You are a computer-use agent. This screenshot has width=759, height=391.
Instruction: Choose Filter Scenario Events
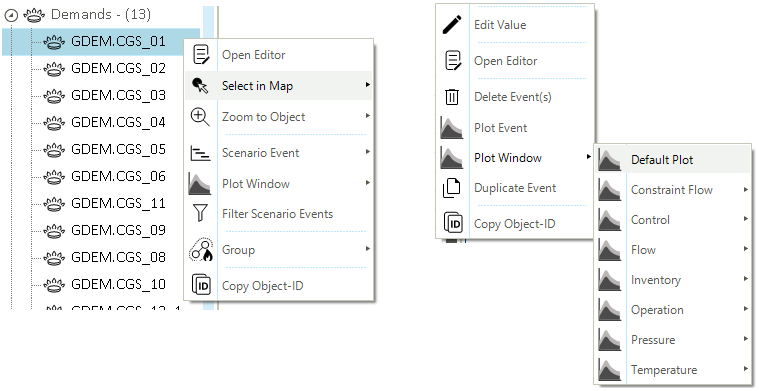click(278, 214)
